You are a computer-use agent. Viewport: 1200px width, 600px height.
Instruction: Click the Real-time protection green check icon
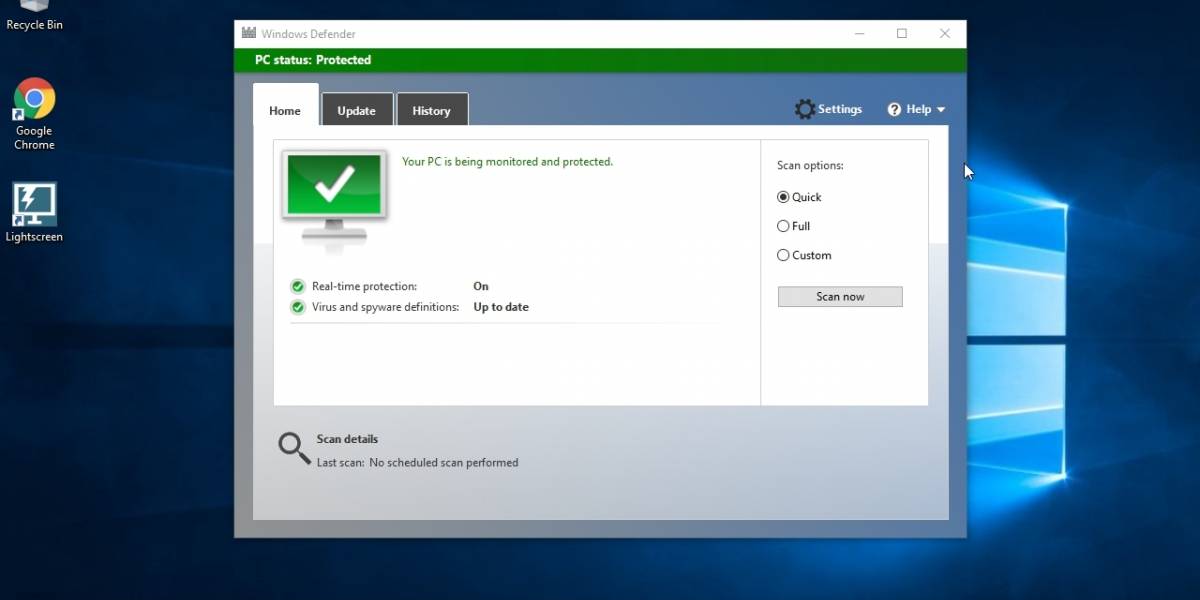pyautogui.click(x=297, y=286)
